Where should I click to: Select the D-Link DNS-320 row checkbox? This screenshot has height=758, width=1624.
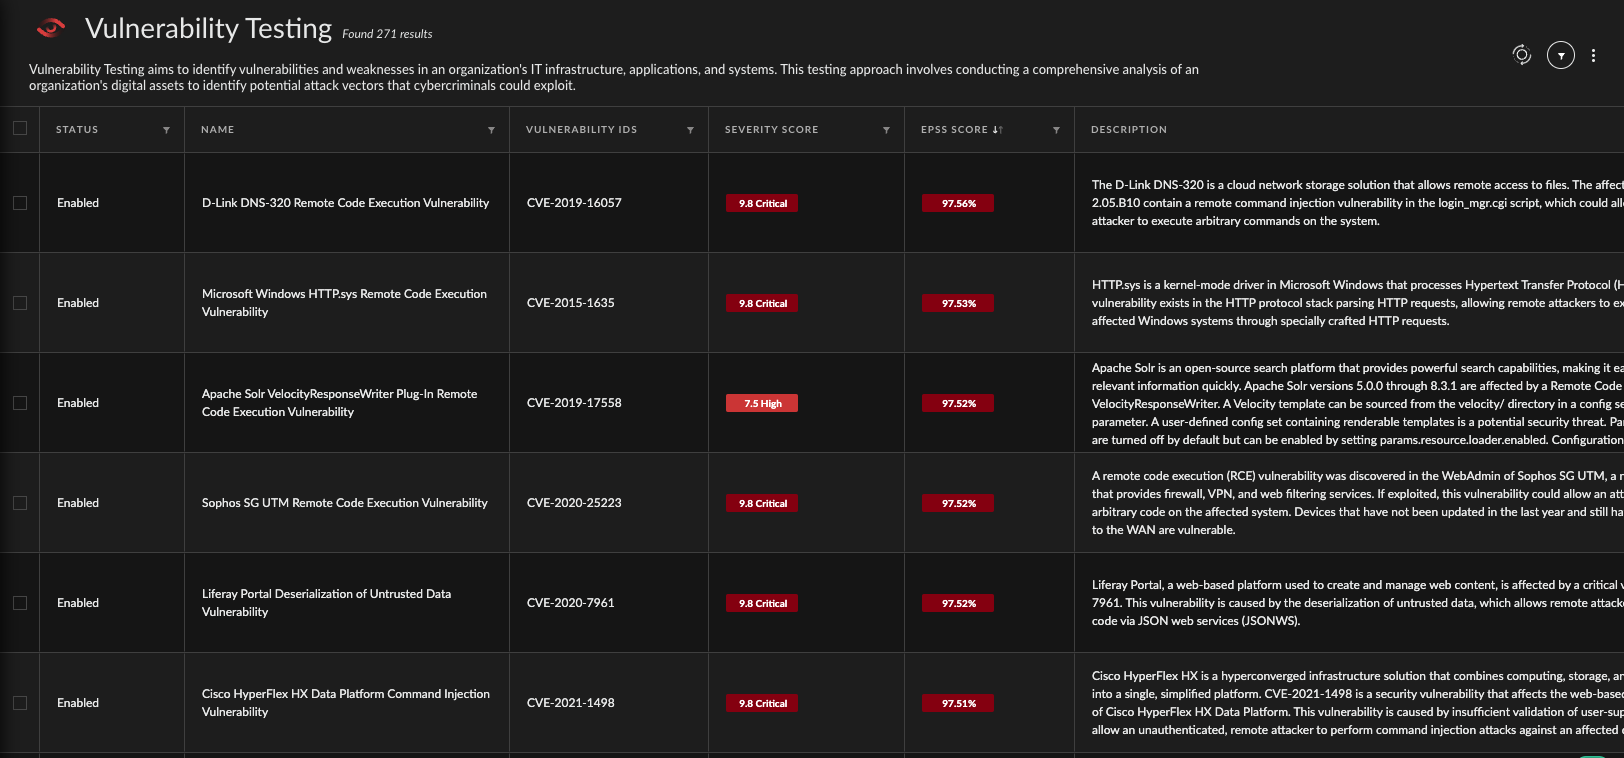20,203
